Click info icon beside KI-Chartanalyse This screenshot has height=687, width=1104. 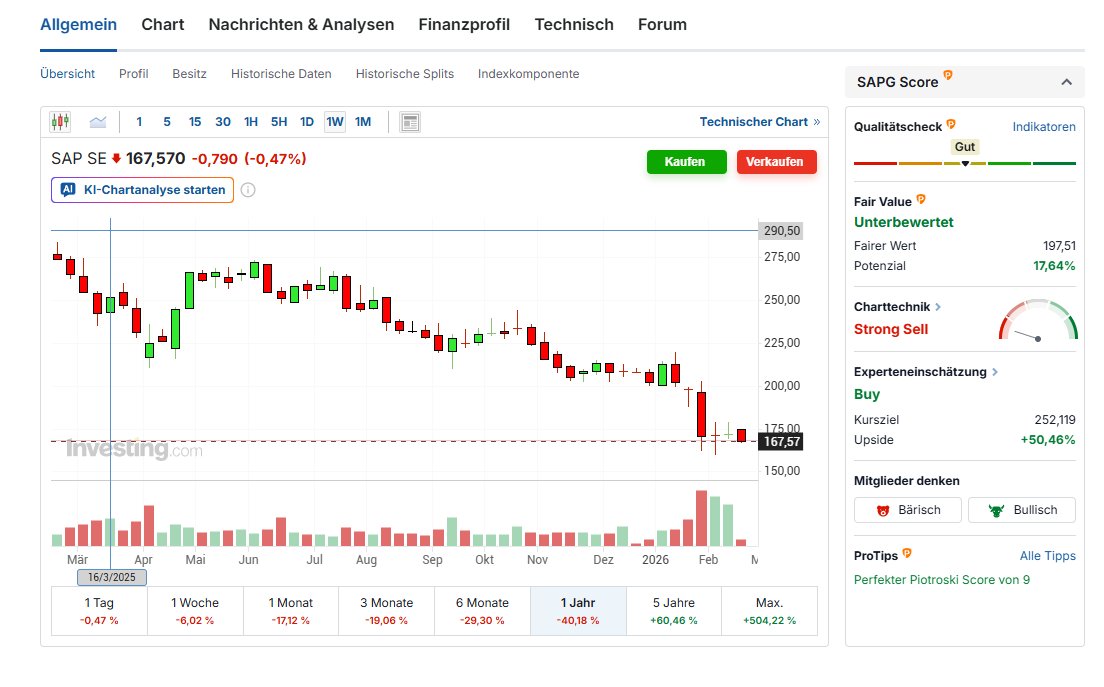[248, 190]
